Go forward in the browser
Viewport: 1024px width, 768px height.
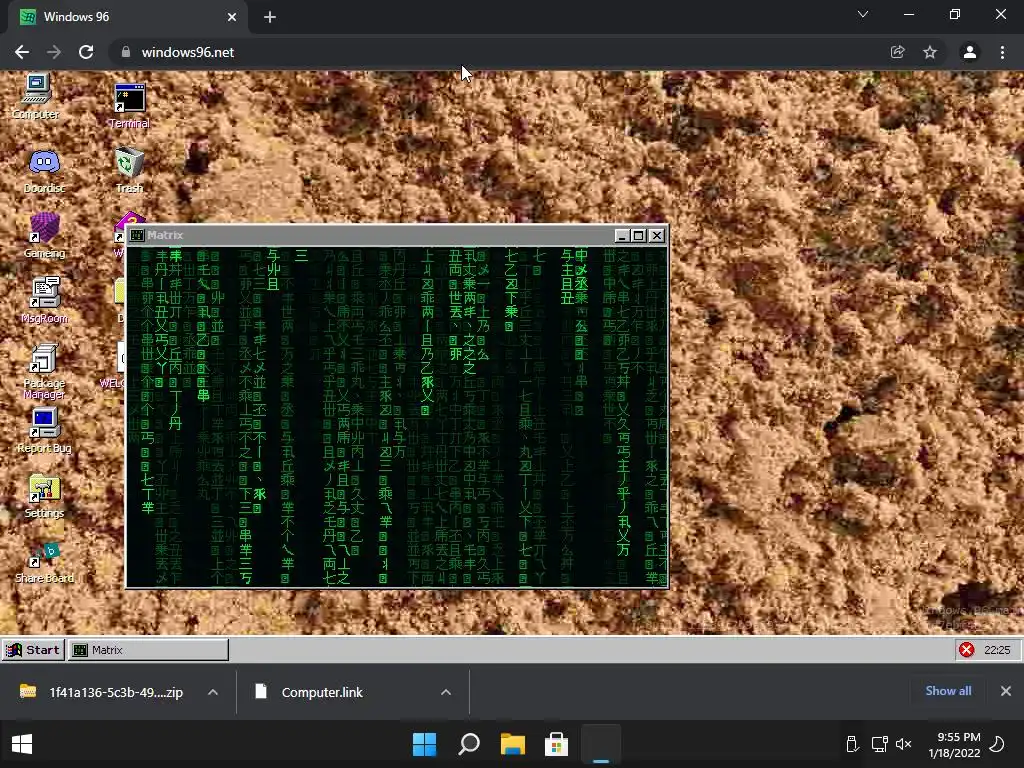(54, 52)
